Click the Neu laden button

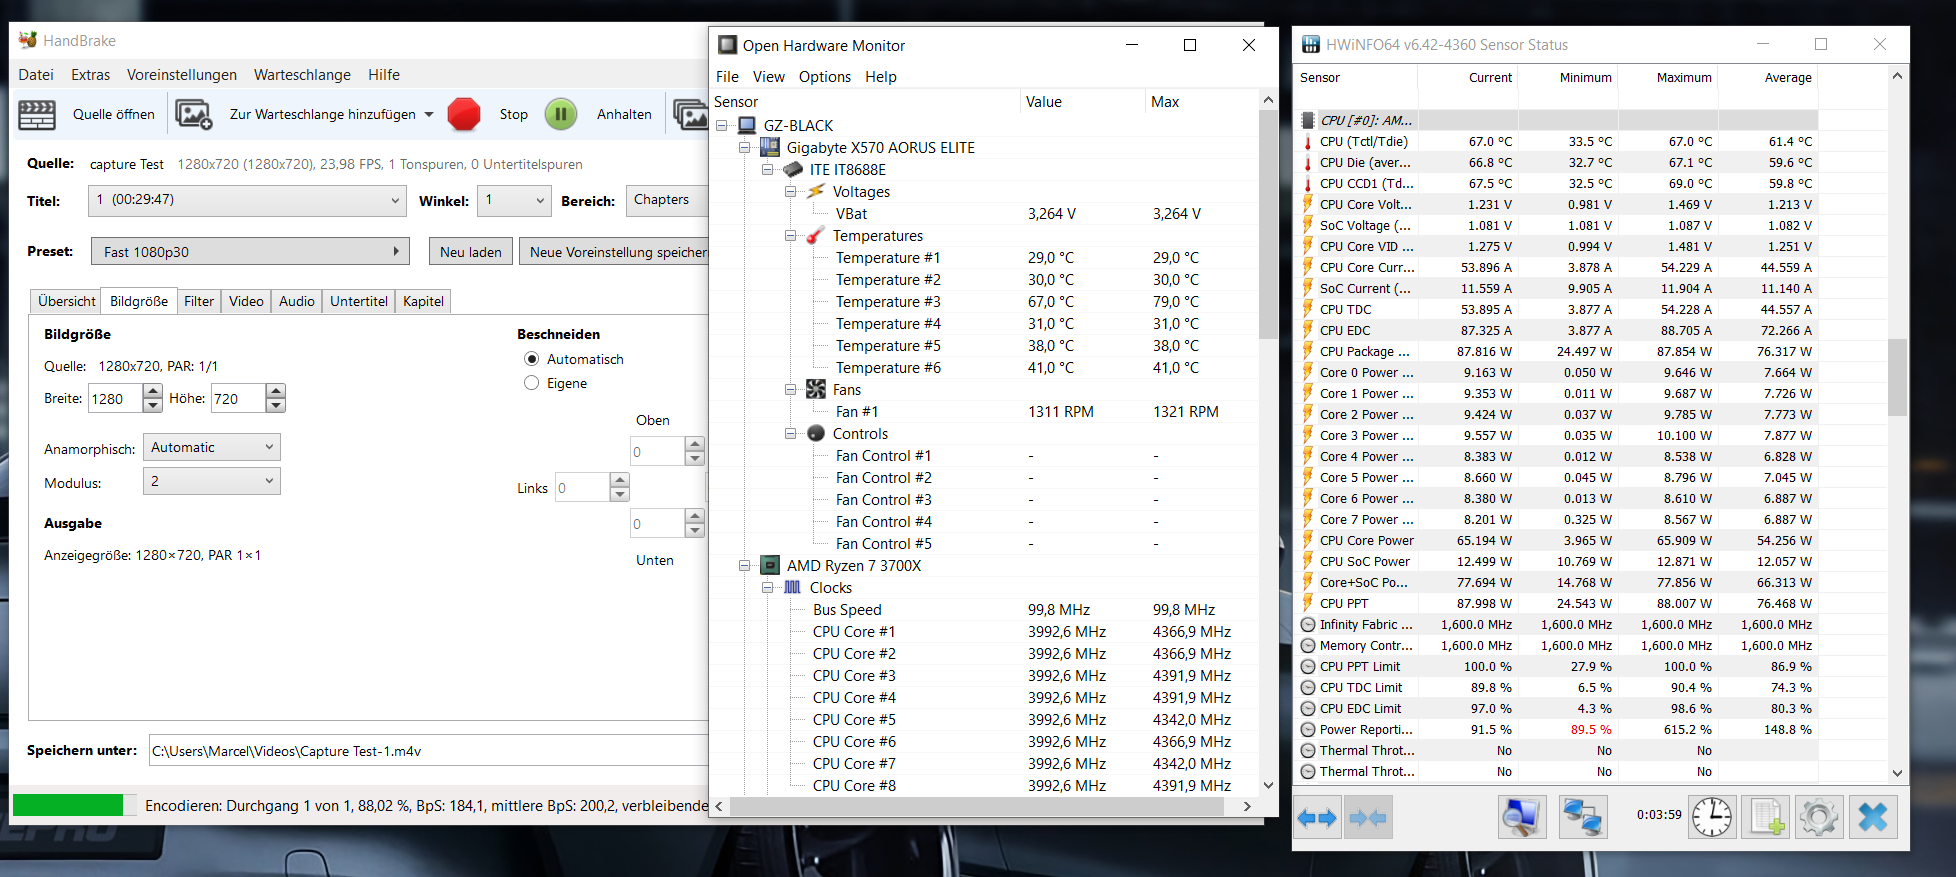pos(471,252)
